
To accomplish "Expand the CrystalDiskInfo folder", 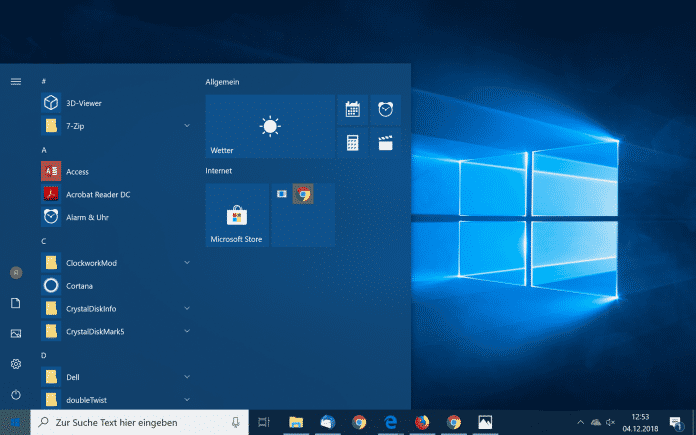I will click(x=187, y=308).
